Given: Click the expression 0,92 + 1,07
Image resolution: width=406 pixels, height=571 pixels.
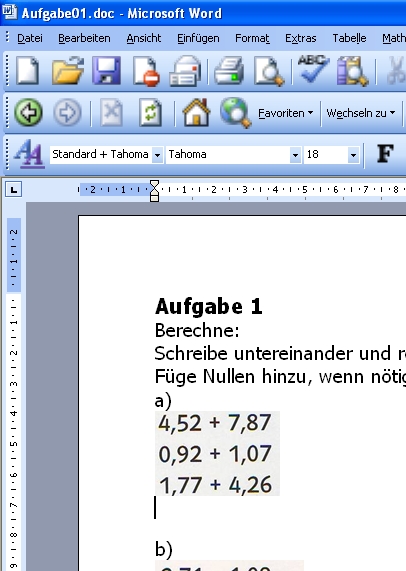Looking at the screenshot, I should 215,454.
